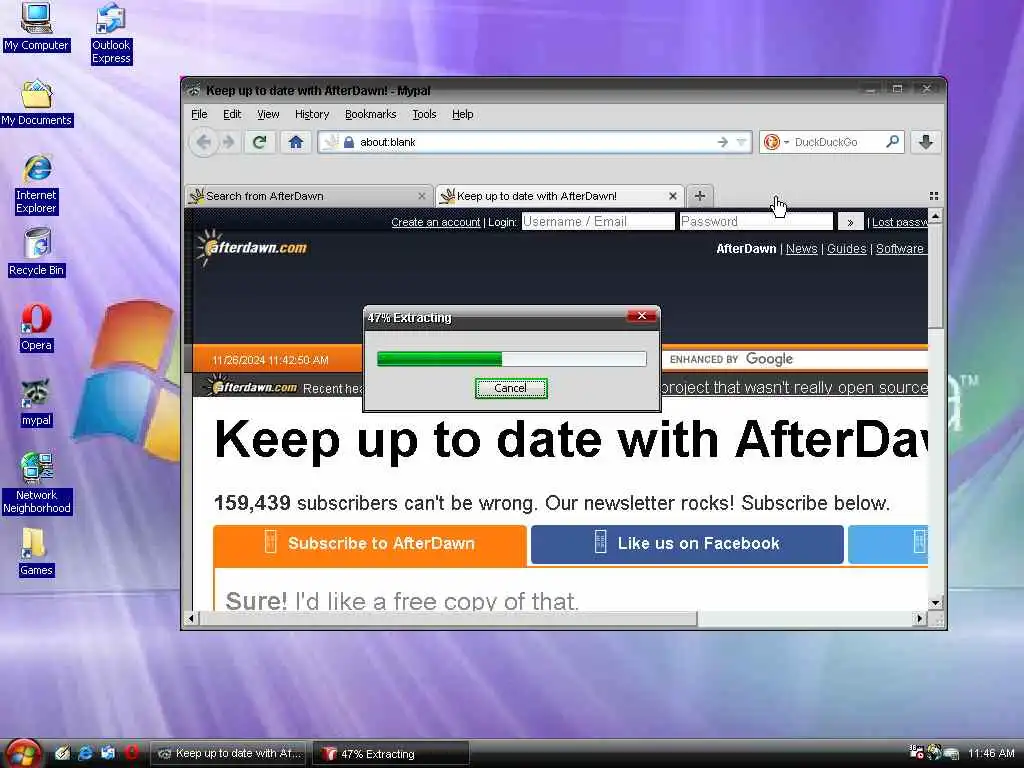Open the Software link
The width and height of the screenshot is (1024, 768).
coord(899,249)
